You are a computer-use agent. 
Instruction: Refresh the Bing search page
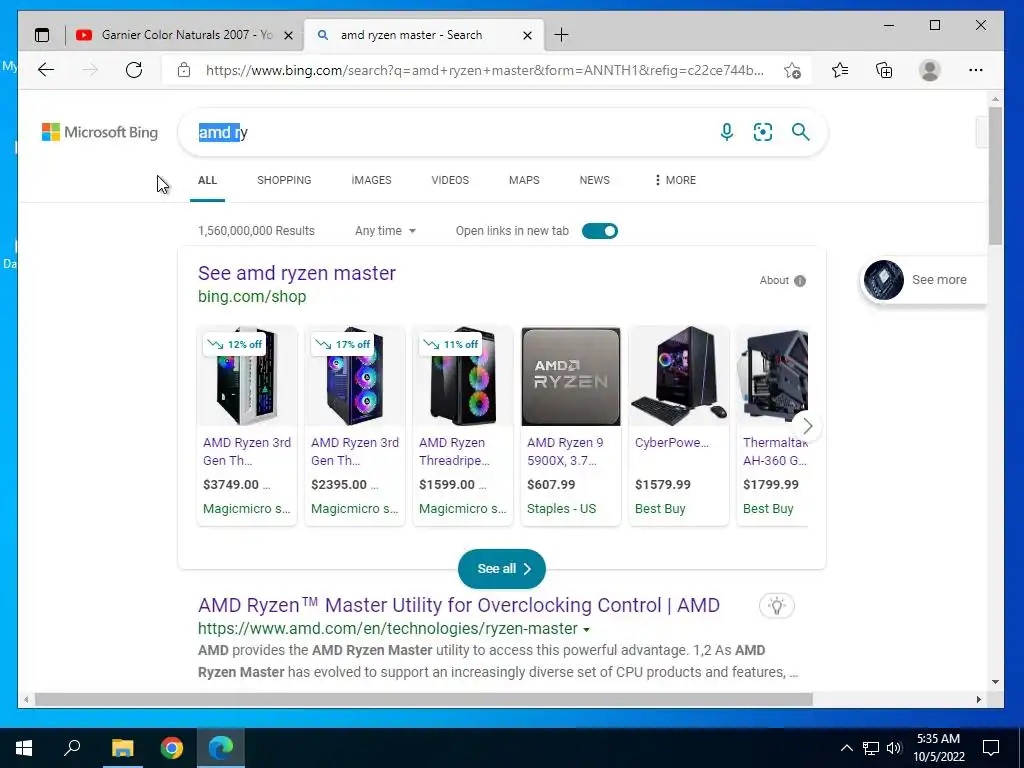pos(134,70)
